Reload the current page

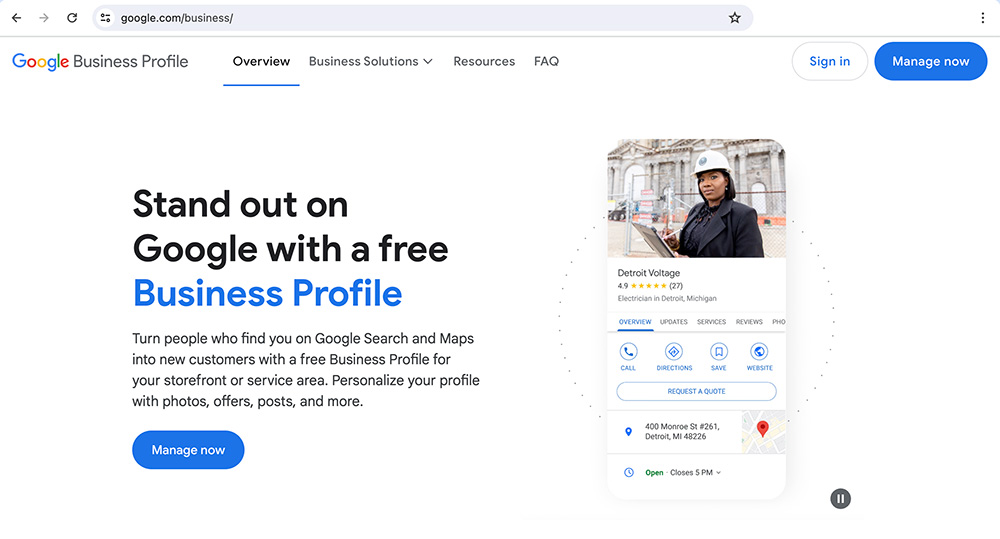tap(72, 18)
